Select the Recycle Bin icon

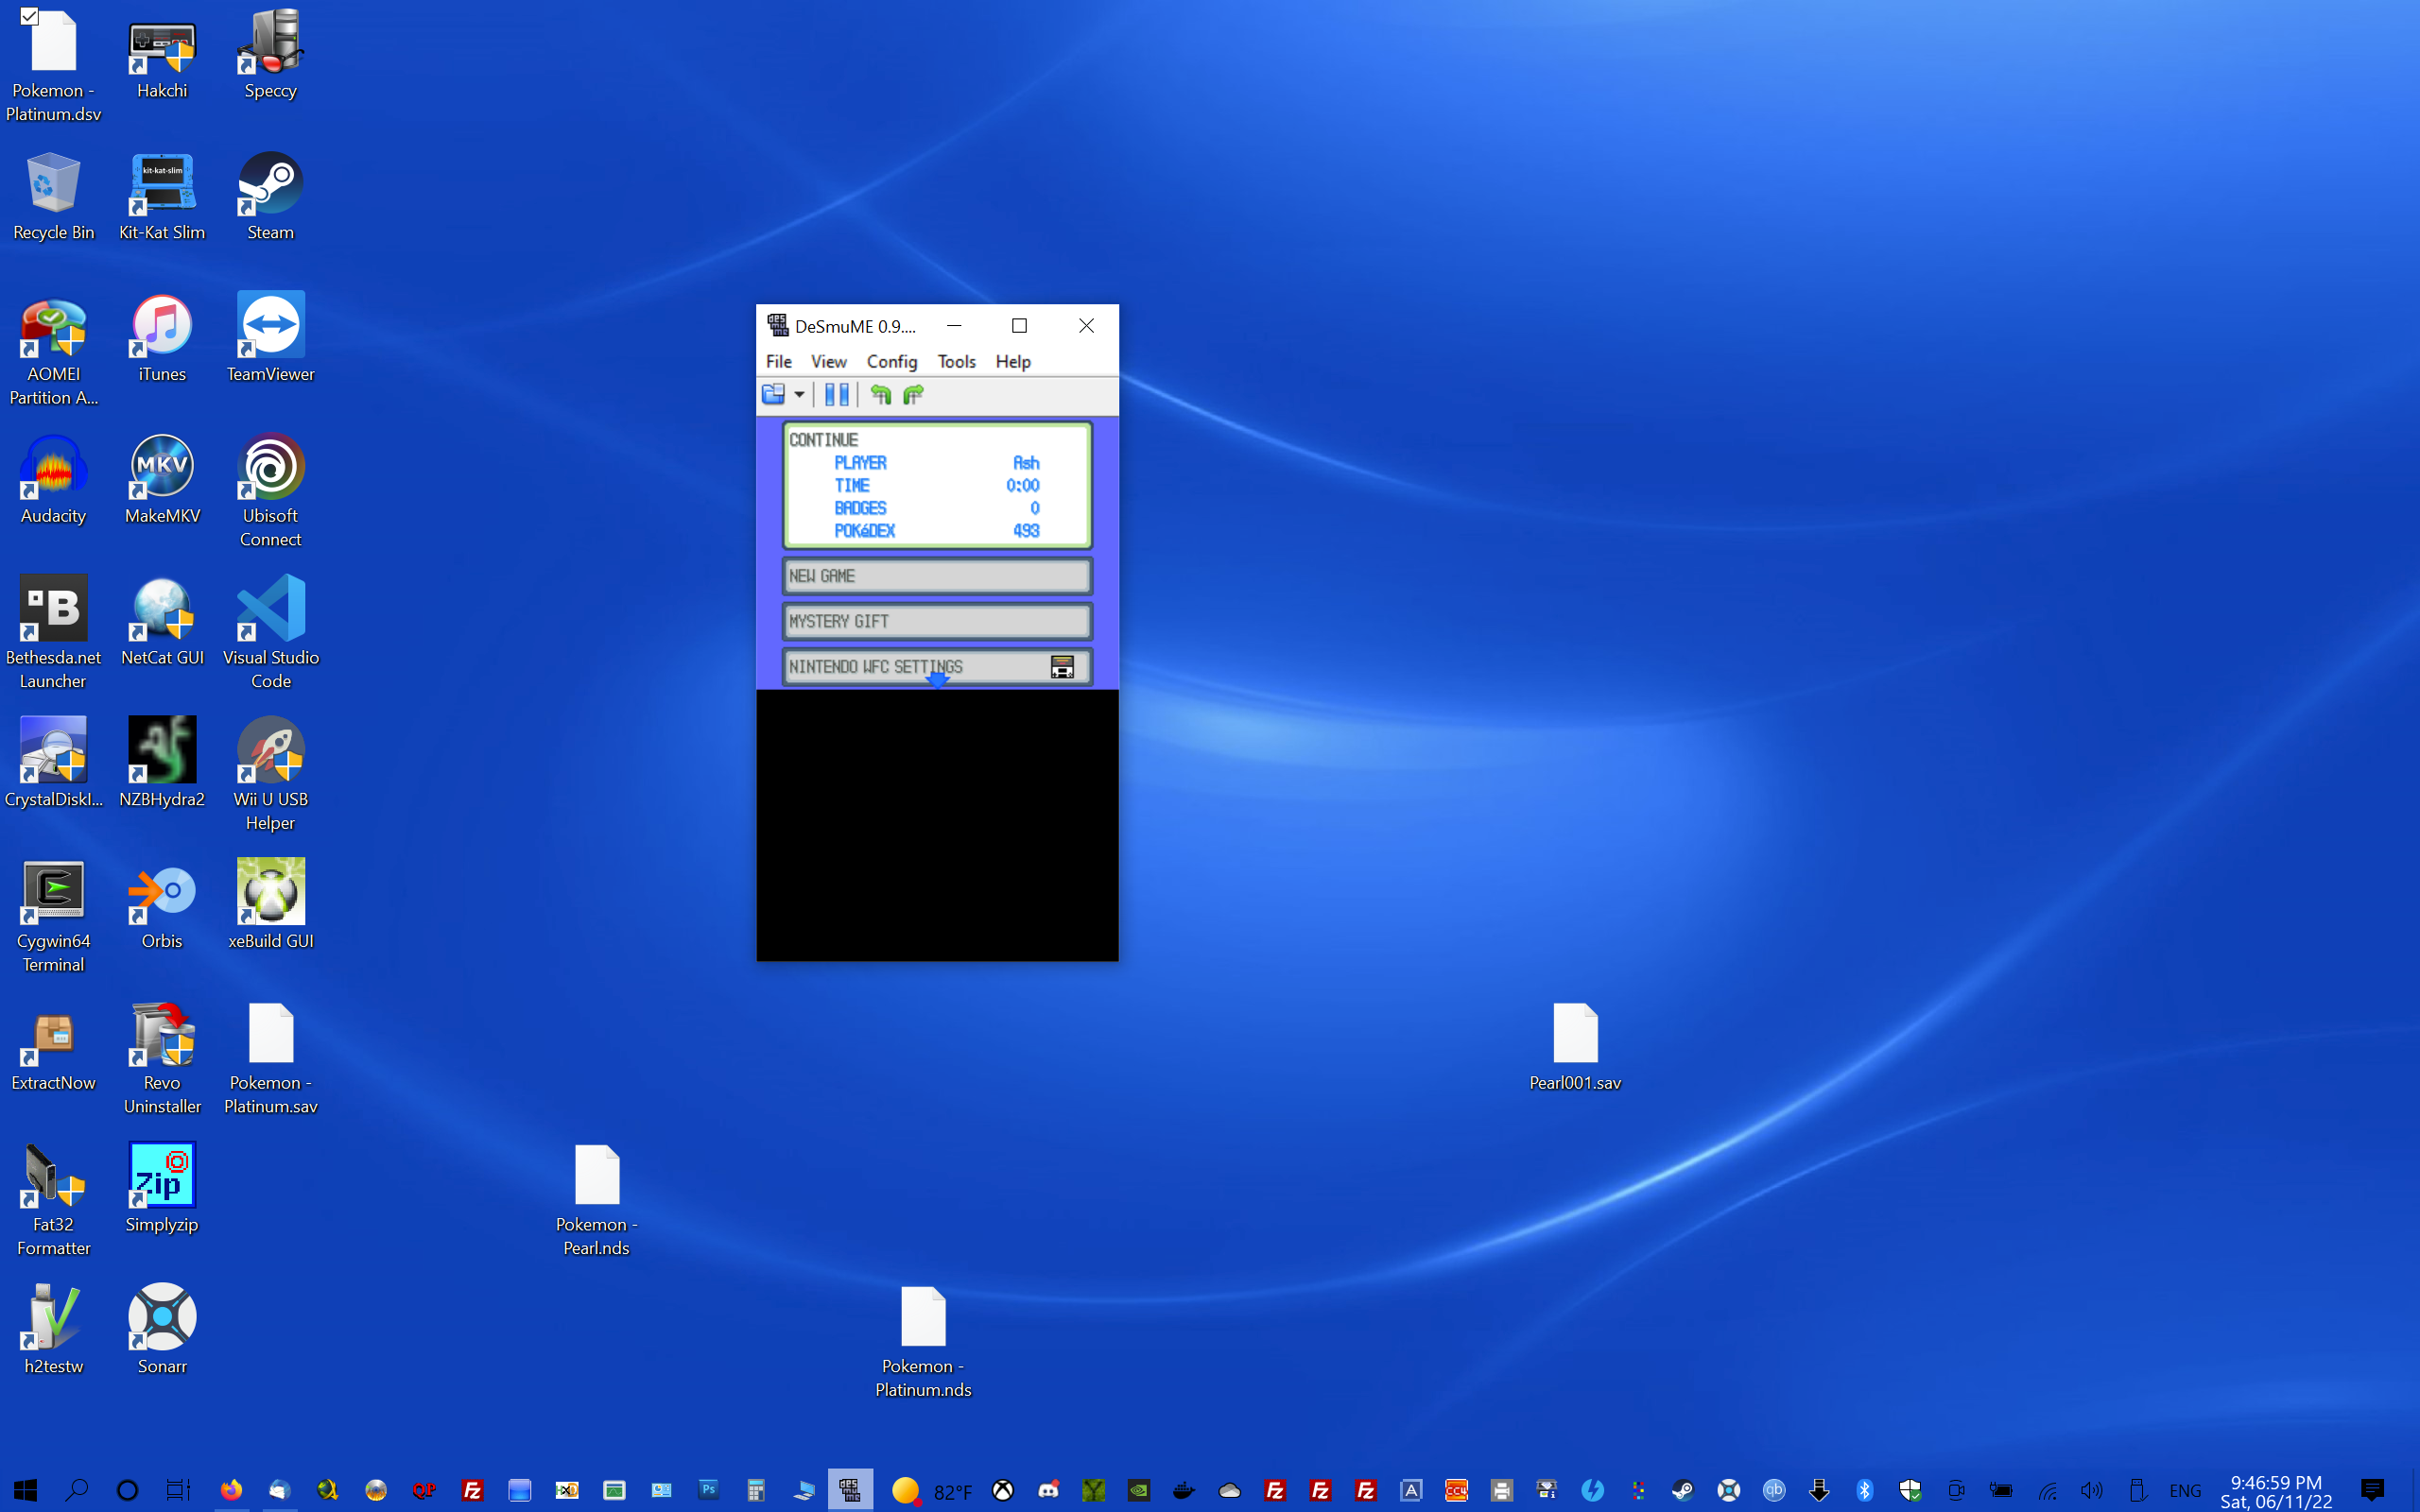(54, 197)
